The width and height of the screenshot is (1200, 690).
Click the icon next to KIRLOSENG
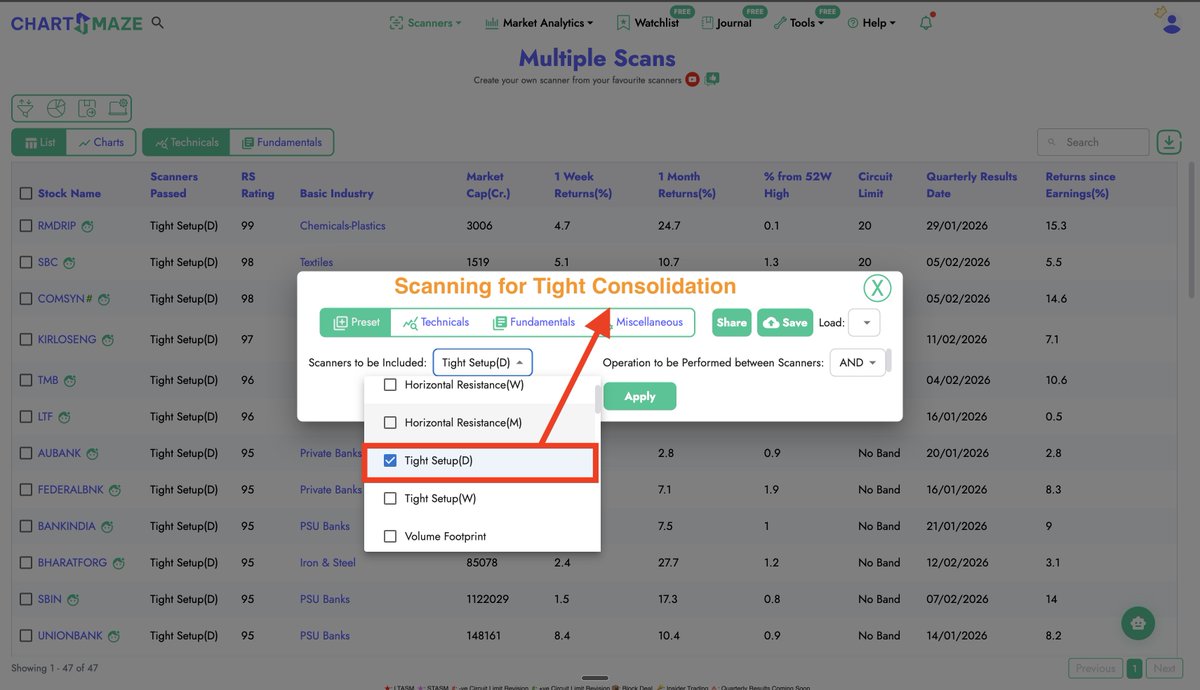pos(106,340)
